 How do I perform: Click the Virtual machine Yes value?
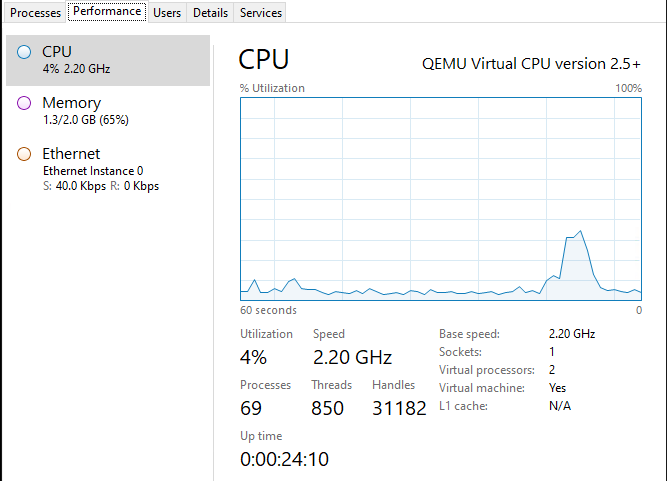click(x=557, y=388)
